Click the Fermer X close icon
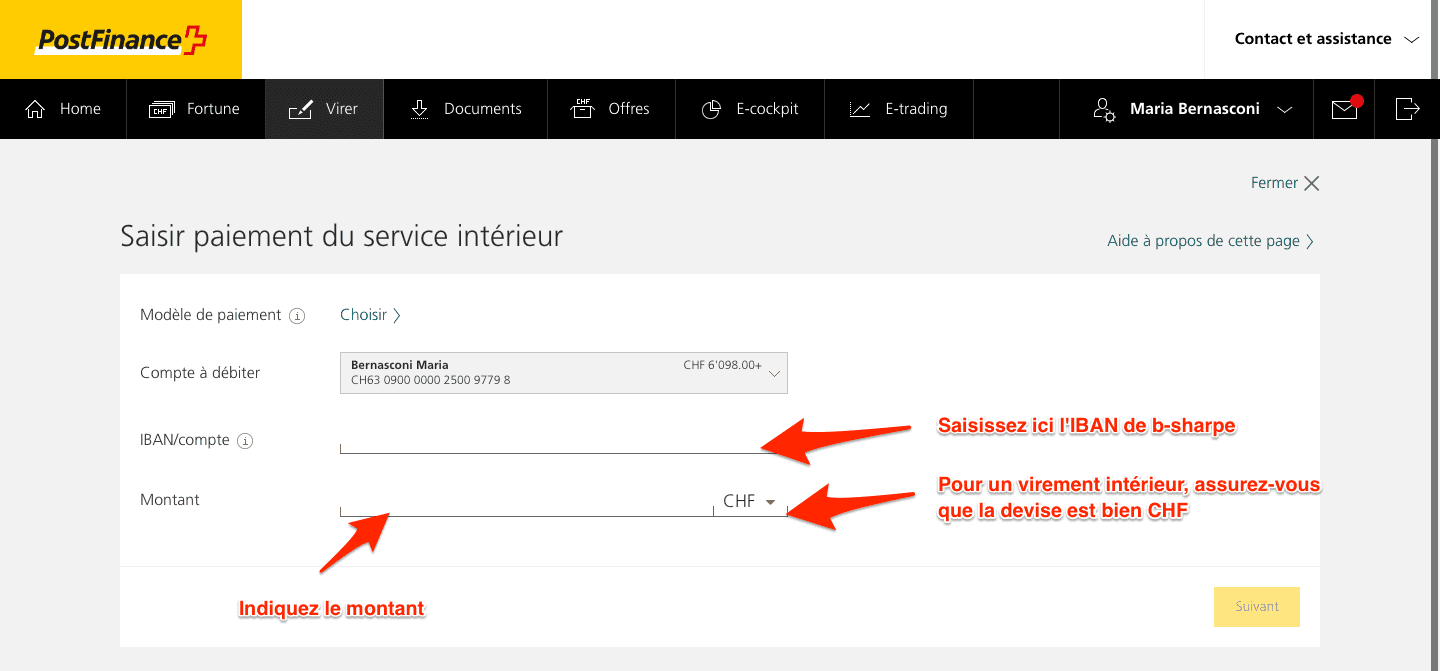Viewport: 1440px width, 671px height. click(1312, 183)
